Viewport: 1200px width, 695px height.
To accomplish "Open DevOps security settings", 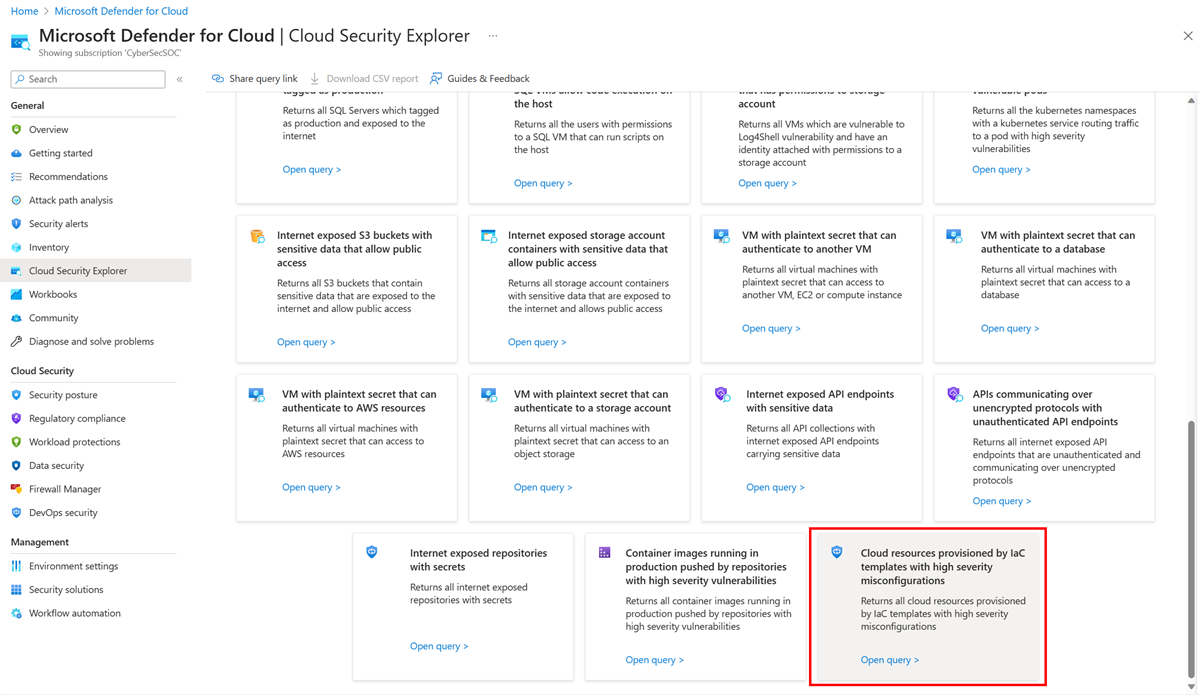I will (x=64, y=512).
